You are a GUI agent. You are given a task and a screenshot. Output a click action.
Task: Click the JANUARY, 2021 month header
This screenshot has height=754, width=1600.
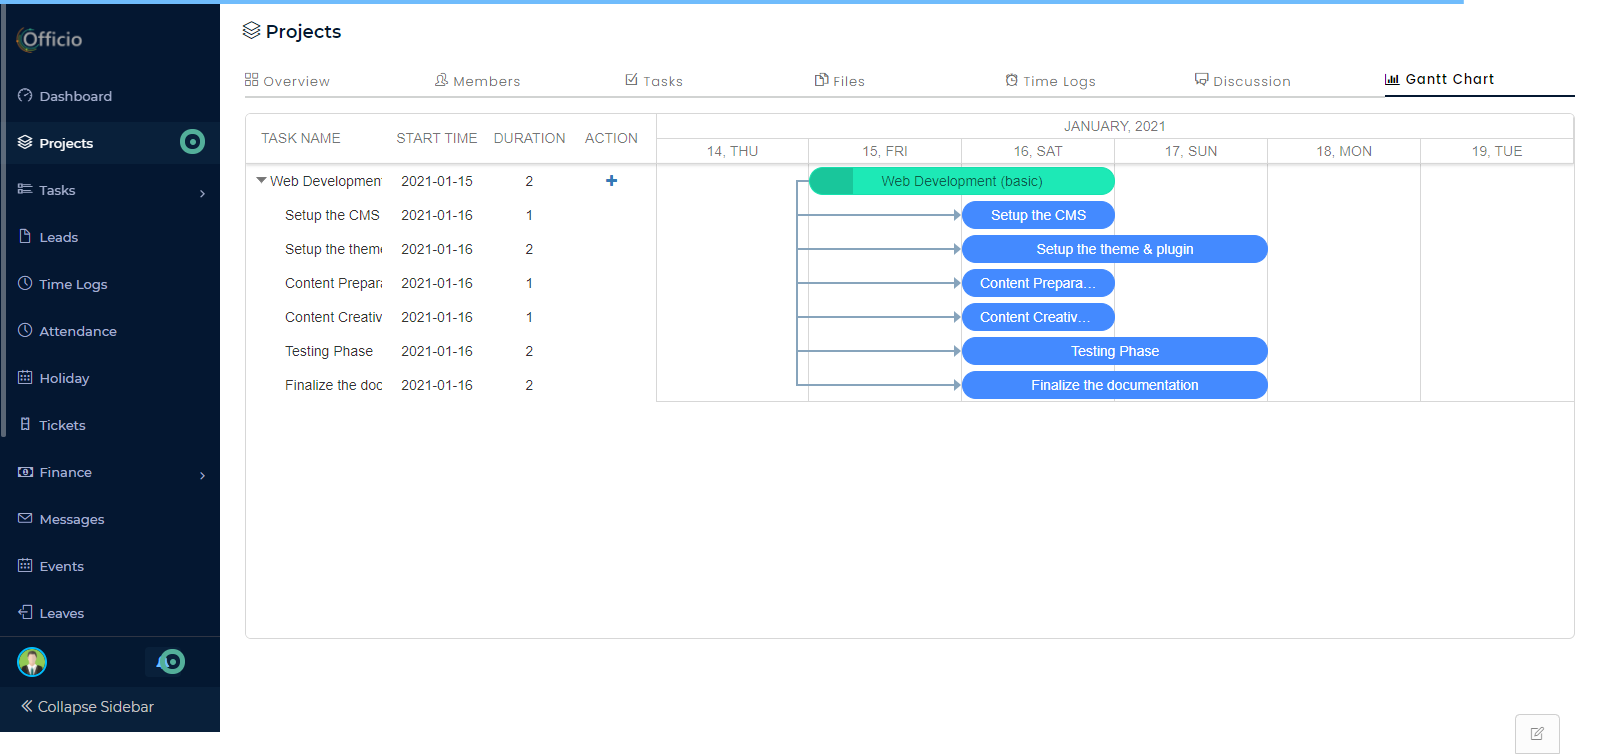coord(1115,126)
